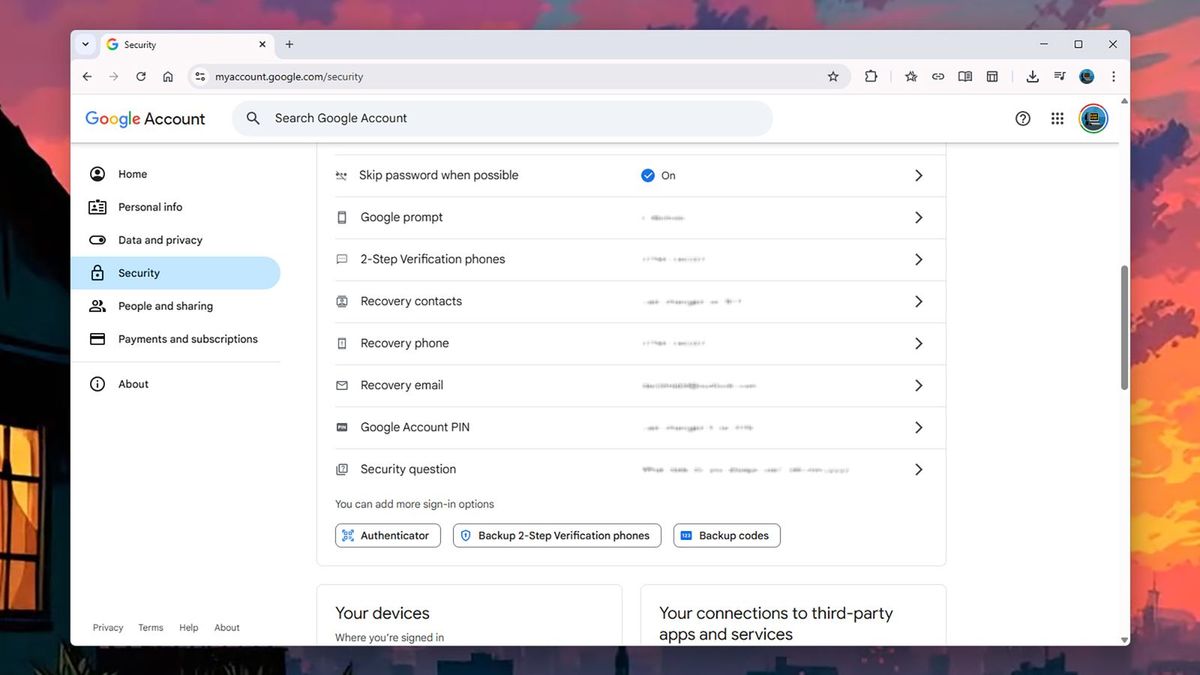Screen dimensions: 1200x675
Task: Close the Security browser tab
Action: [263, 44]
